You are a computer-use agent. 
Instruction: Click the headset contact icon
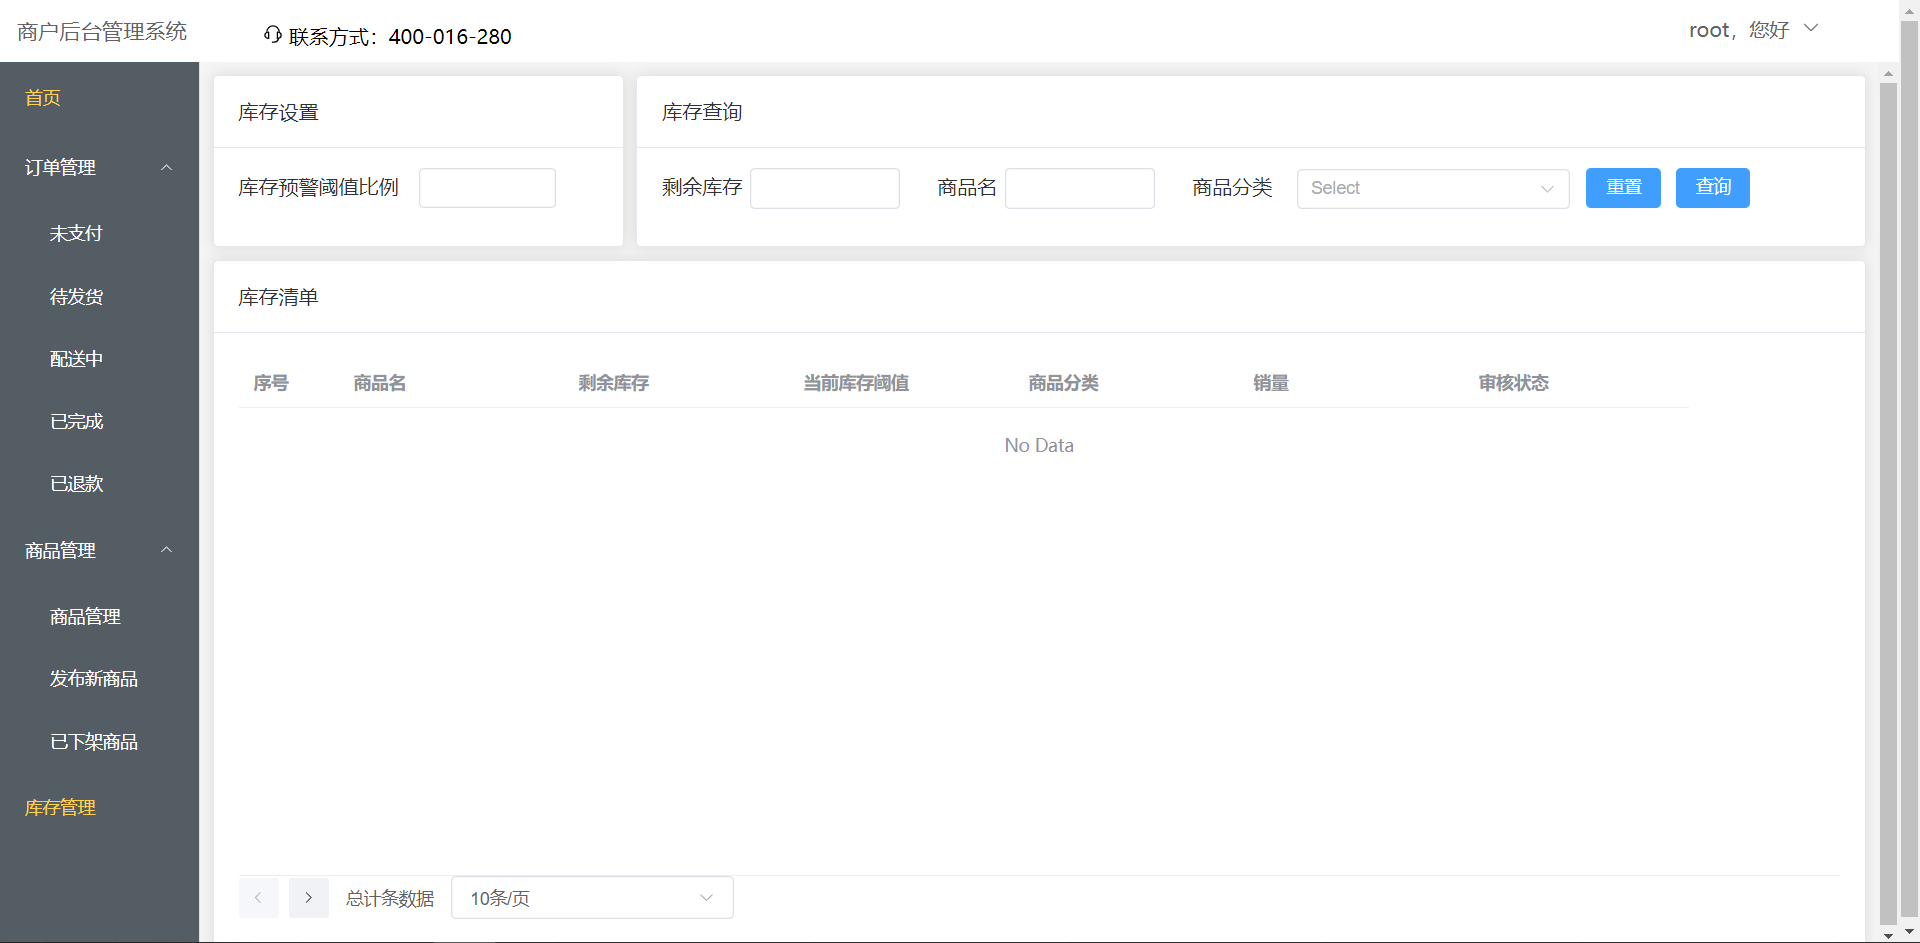[x=272, y=35]
